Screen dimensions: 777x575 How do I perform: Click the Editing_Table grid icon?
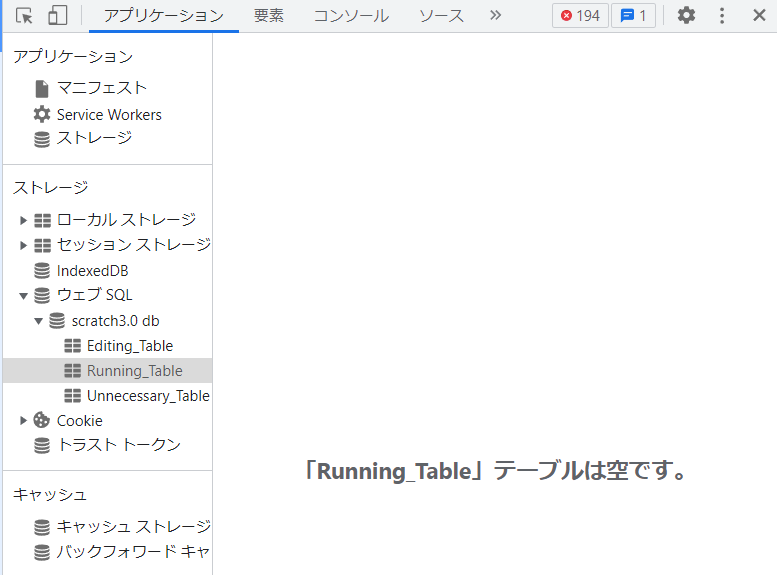click(72, 345)
